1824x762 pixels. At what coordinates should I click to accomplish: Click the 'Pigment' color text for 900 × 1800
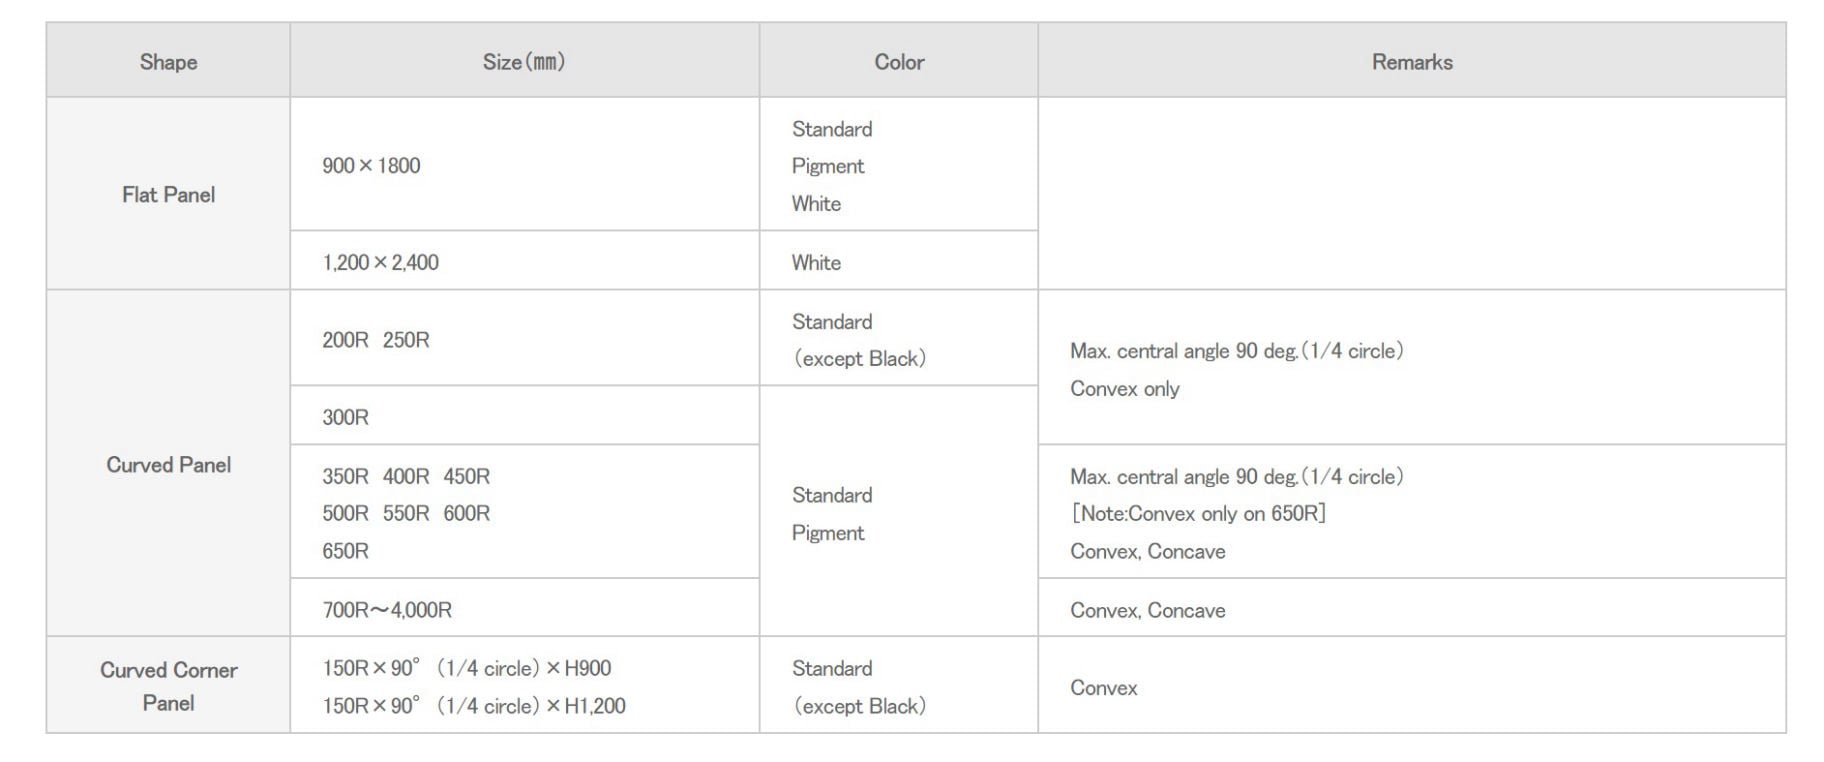(x=828, y=166)
